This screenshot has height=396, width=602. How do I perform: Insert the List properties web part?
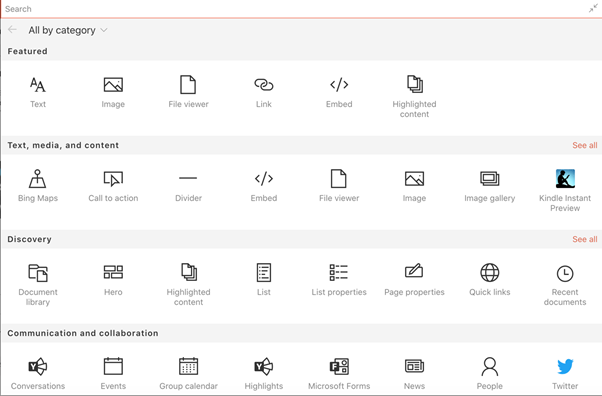(339, 280)
